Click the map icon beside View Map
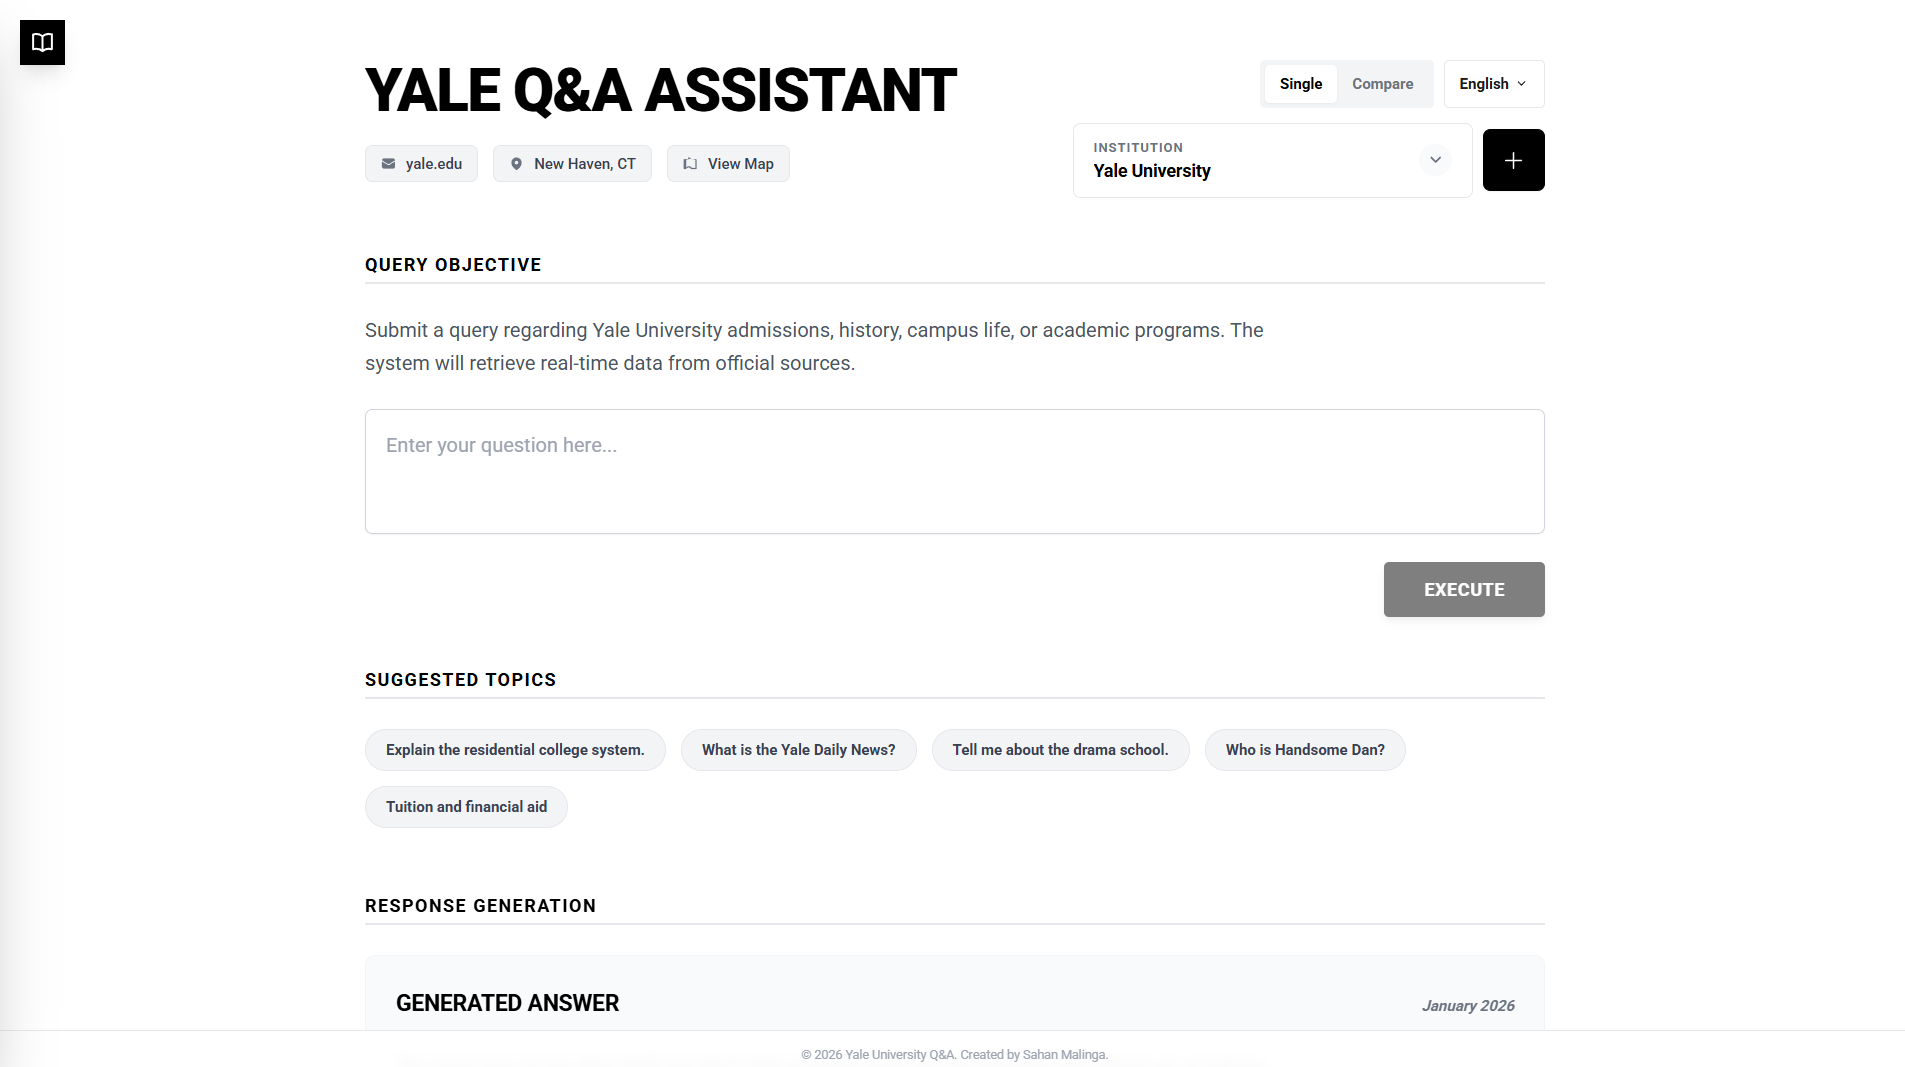Image resolution: width=1905 pixels, height=1067 pixels. tap(690, 164)
